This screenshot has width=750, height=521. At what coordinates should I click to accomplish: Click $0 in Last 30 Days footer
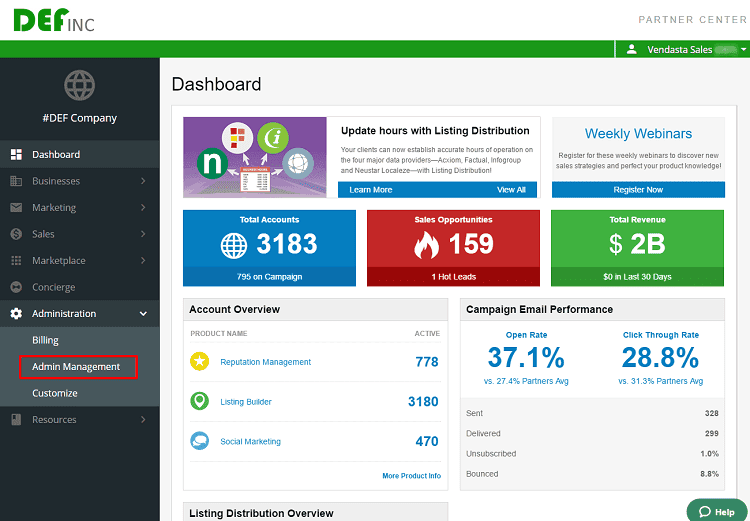tap(637, 277)
